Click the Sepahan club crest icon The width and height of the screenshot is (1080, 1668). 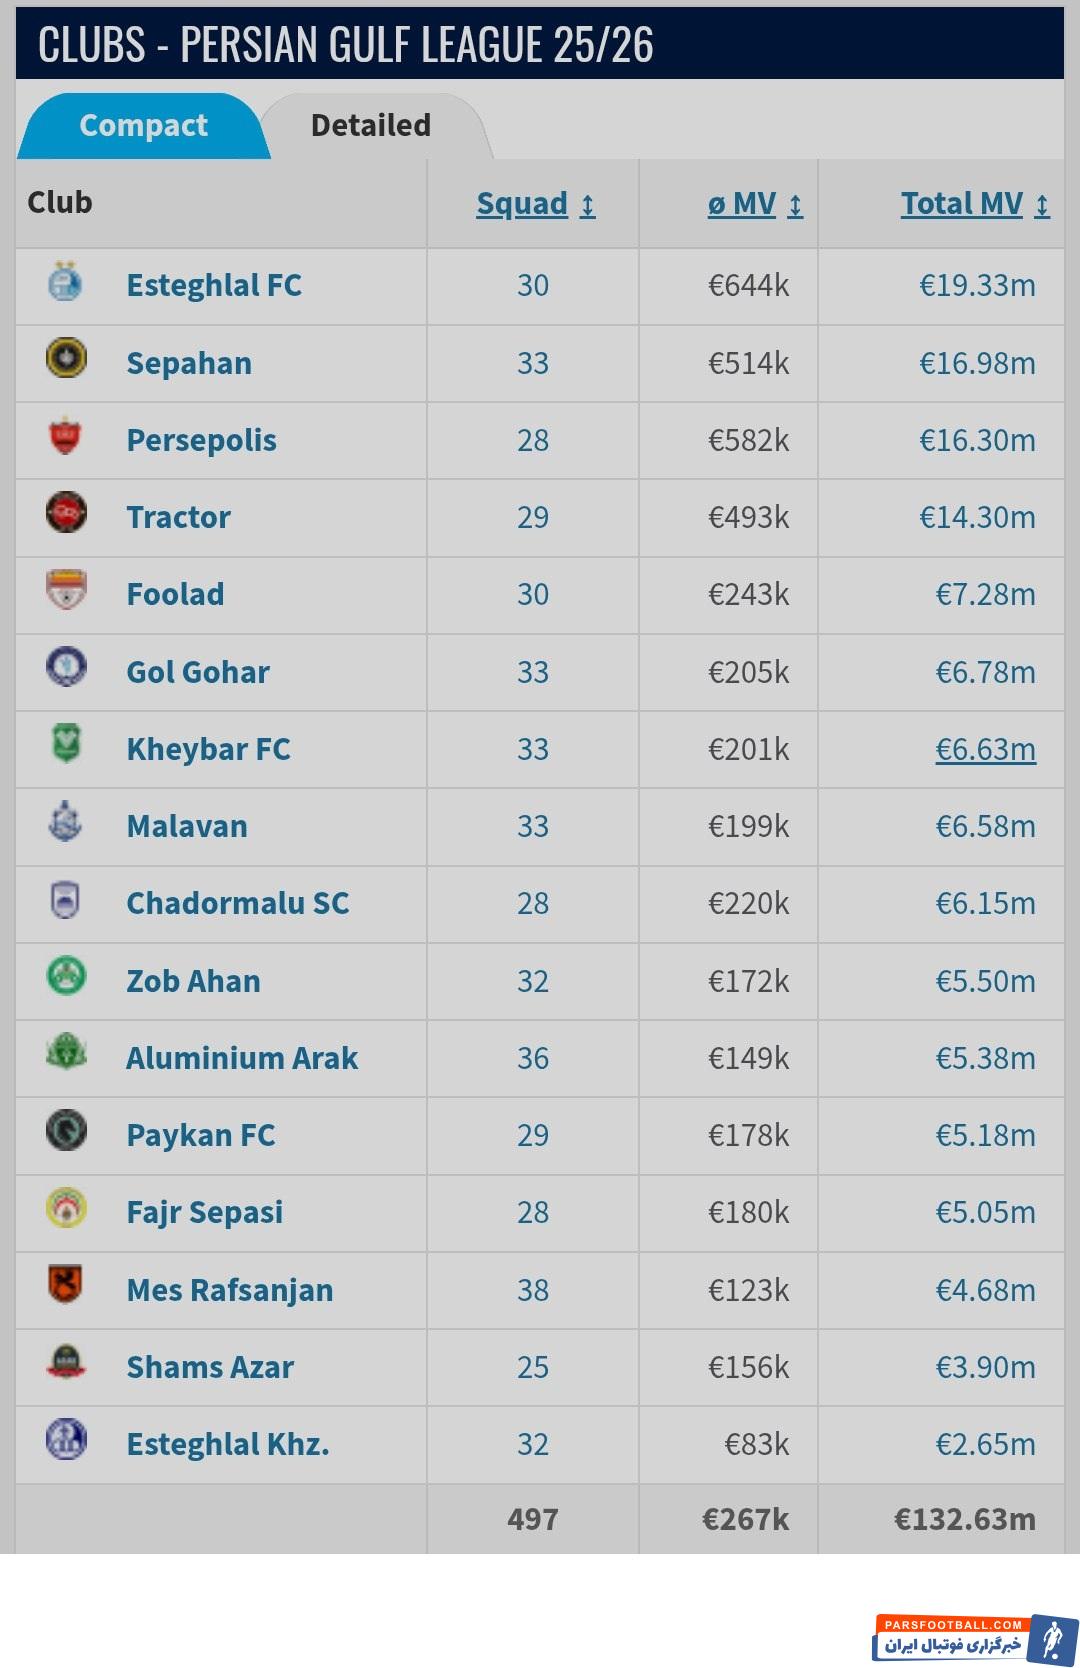[66, 359]
